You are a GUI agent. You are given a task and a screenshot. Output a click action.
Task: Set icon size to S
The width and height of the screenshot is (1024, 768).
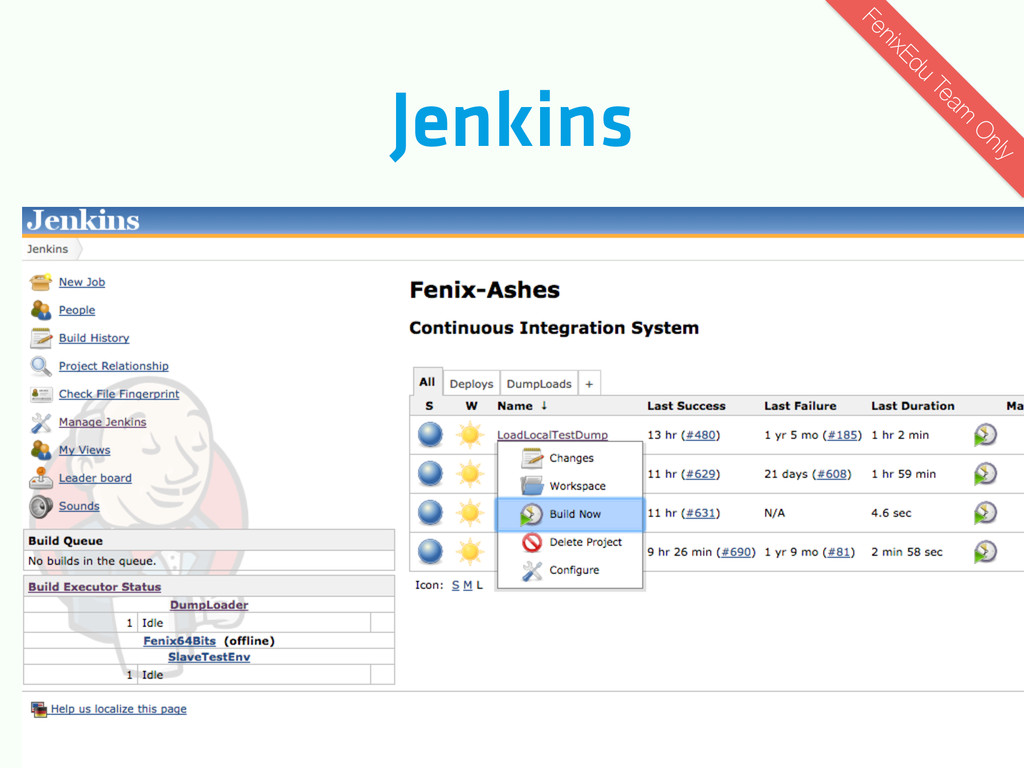(x=455, y=585)
